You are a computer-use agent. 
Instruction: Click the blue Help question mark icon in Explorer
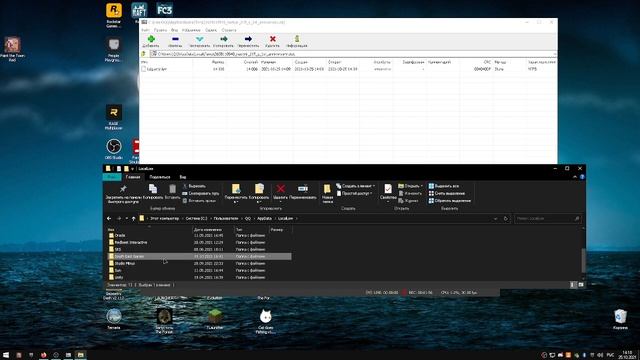582,177
